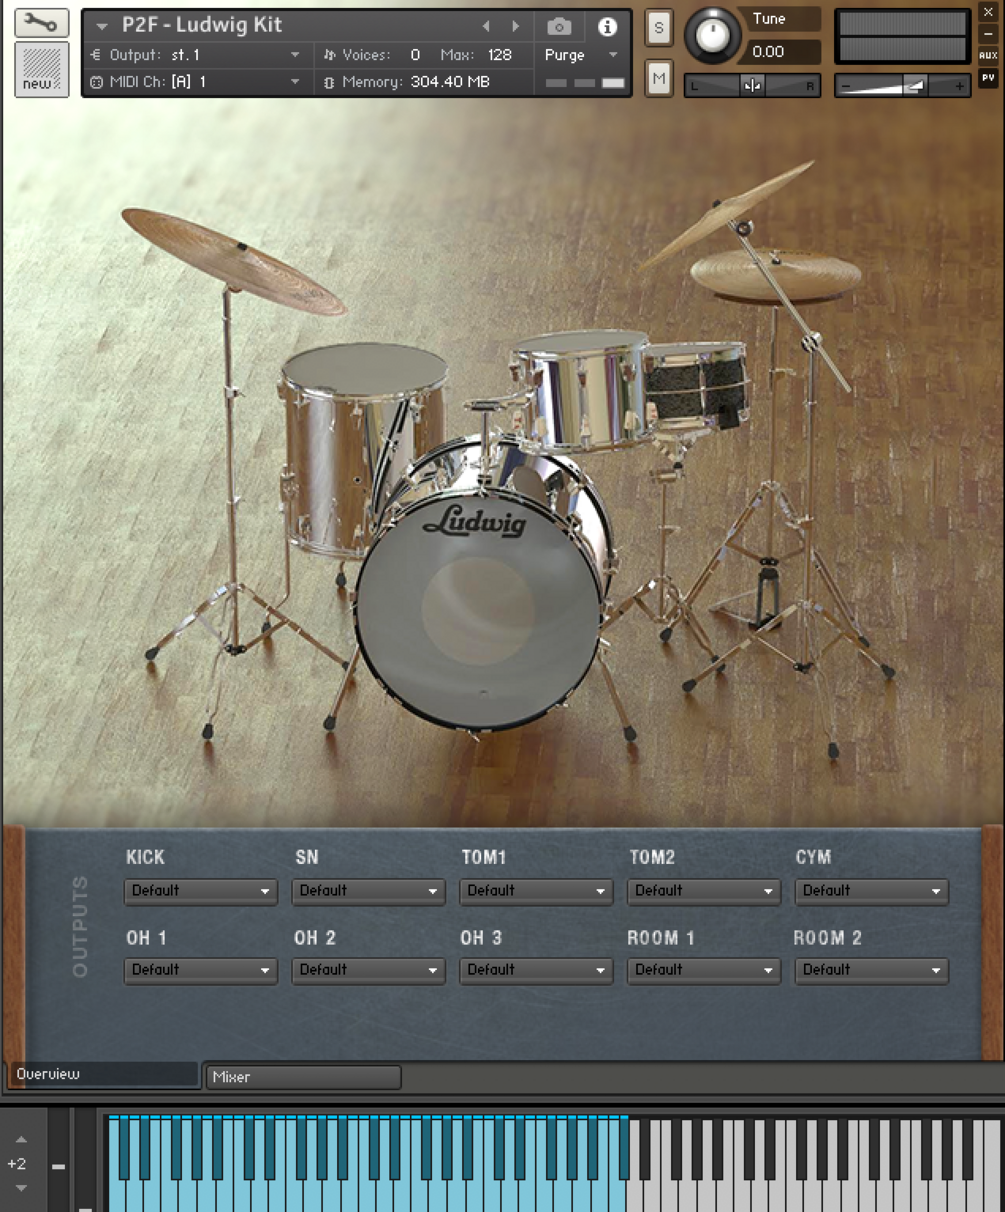Open instrument edit mode with wrench icon
The image size is (1005, 1212).
coord(41,22)
